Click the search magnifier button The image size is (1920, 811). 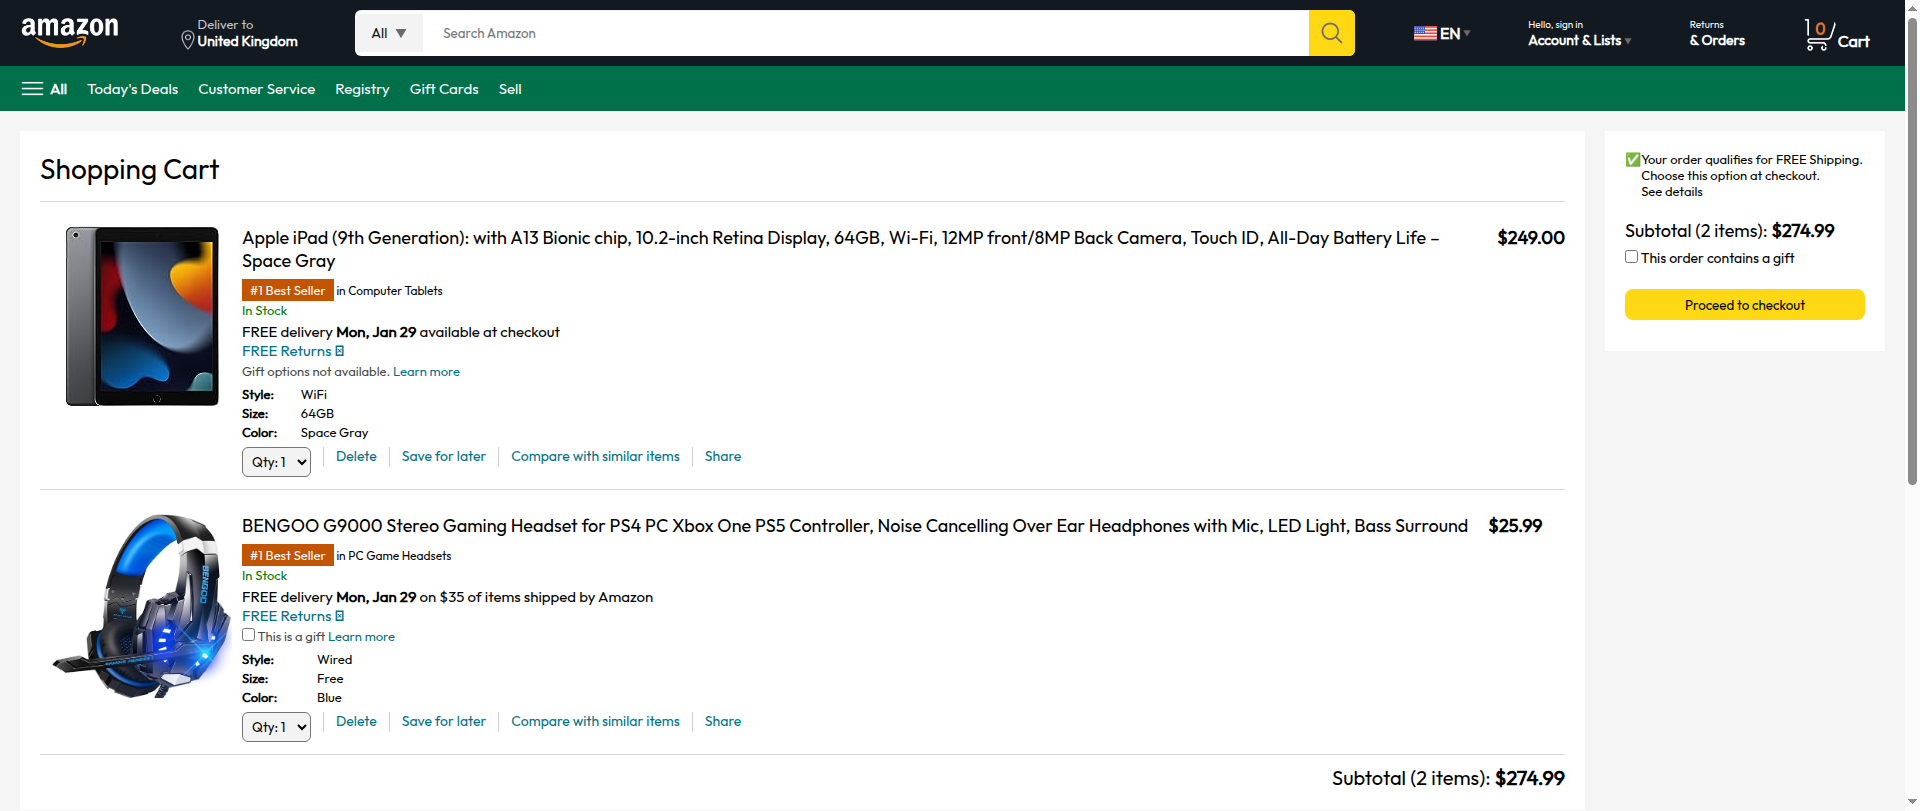pyautogui.click(x=1331, y=33)
